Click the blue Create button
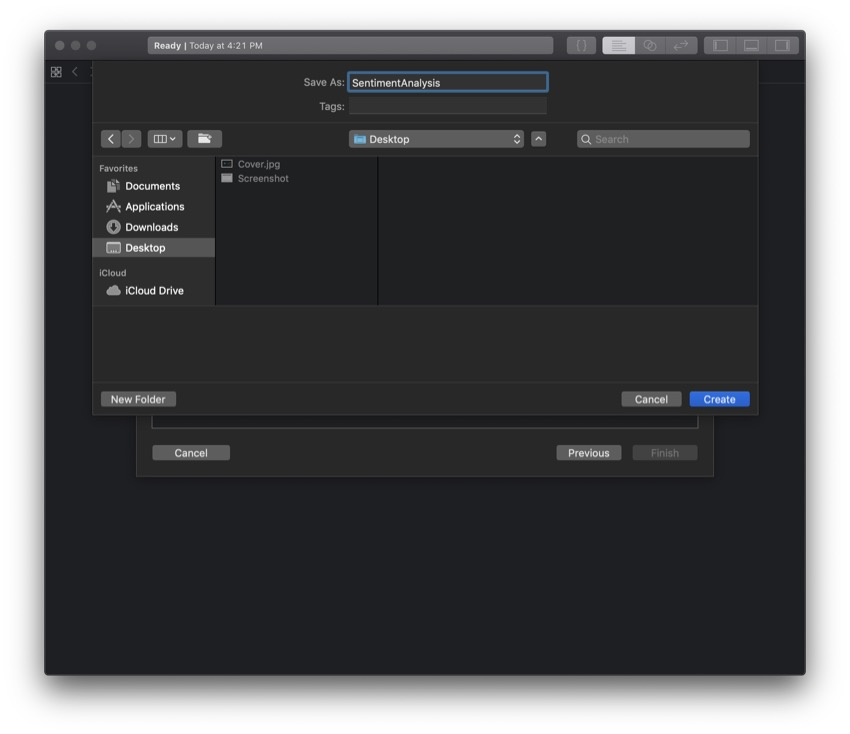850x734 pixels. coord(719,400)
